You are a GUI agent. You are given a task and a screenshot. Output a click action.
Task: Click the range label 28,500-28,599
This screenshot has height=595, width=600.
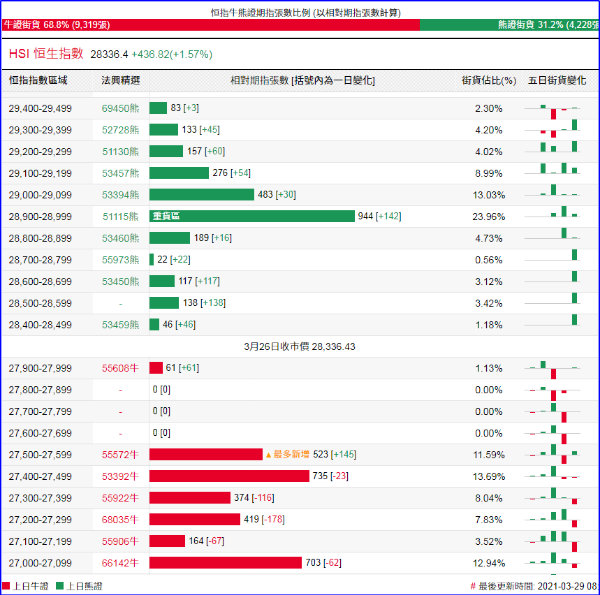(40, 303)
